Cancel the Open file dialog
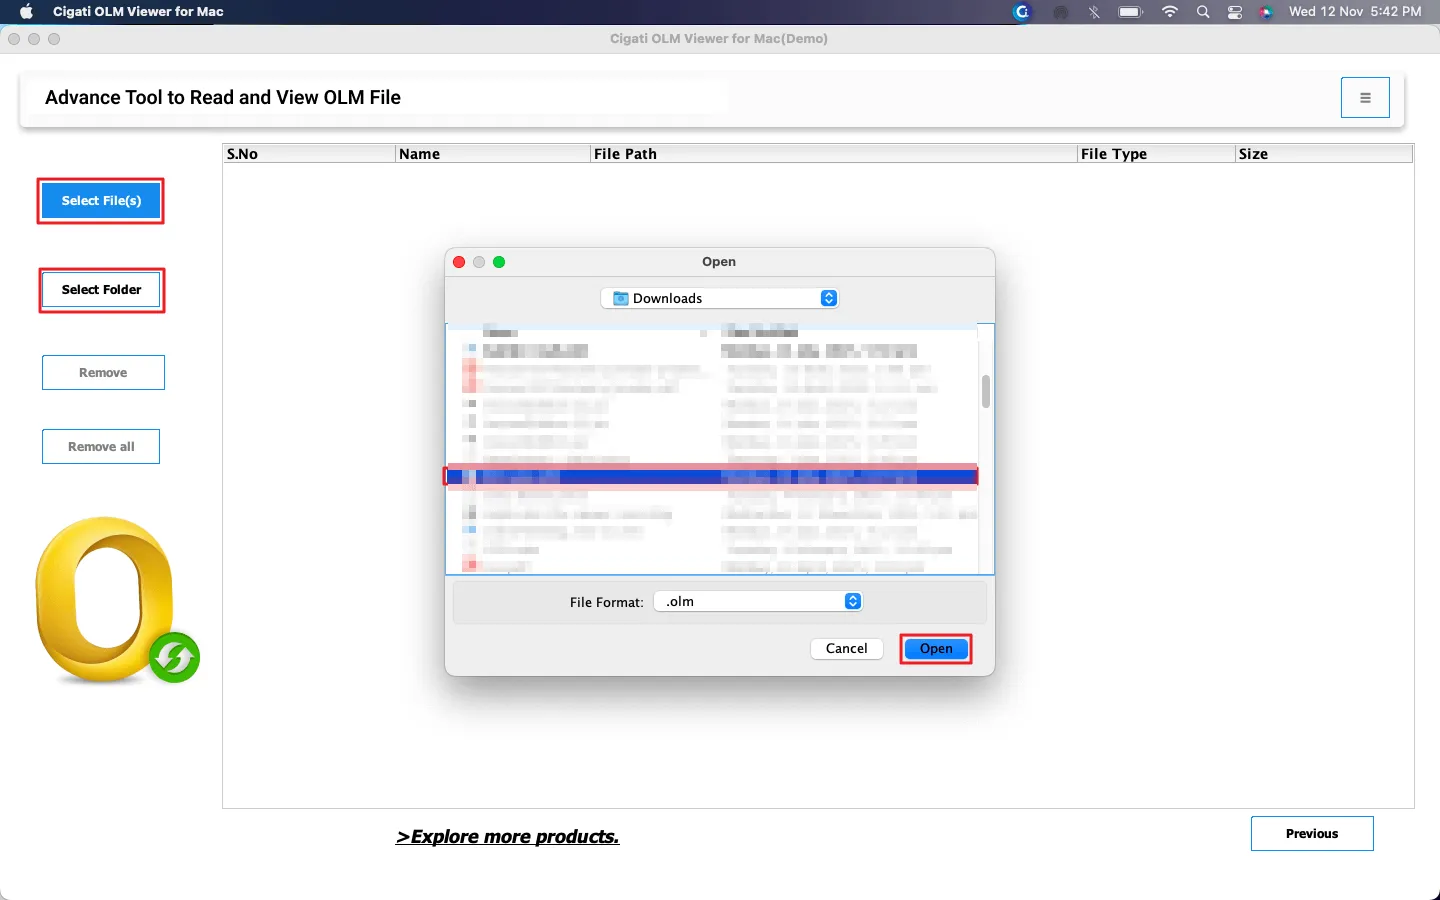The width and height of the screenshot is (1440, 900). (x=846, y=648)
